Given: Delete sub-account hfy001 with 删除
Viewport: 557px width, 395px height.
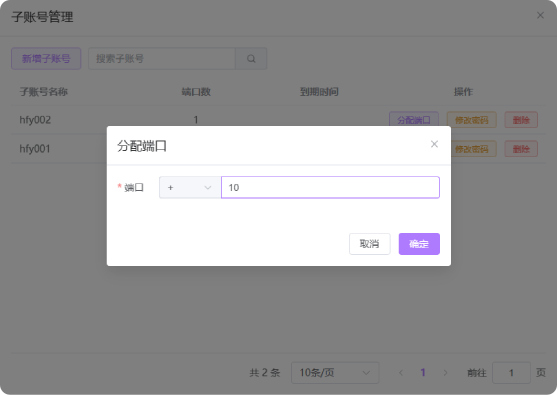Looking at the screenshot, I should pyautogui.click(x=521, y=149).
